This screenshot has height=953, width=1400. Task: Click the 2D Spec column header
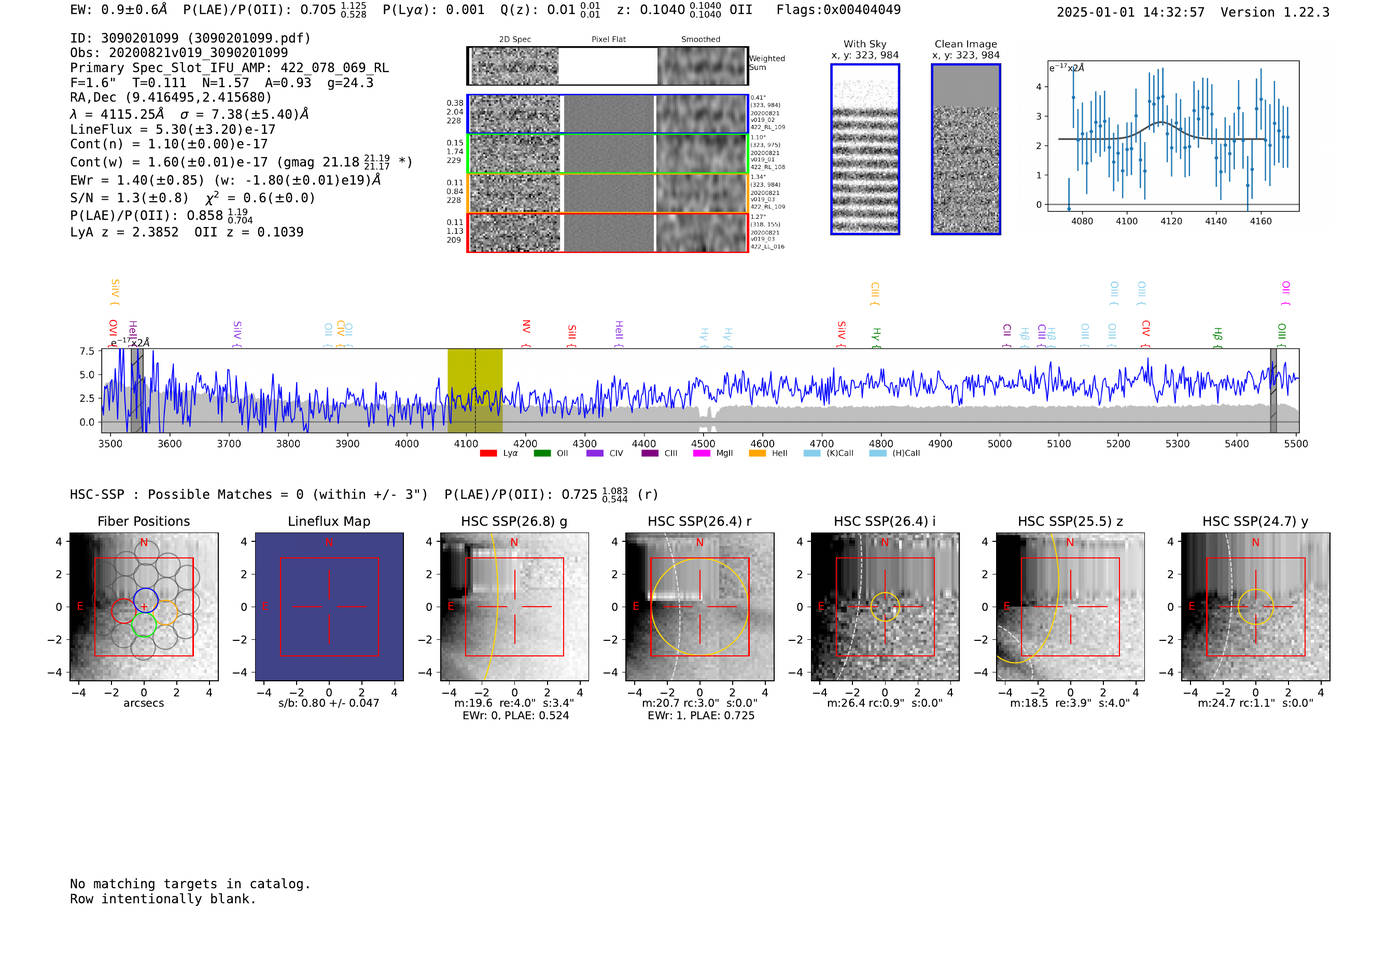coord(515,39)
